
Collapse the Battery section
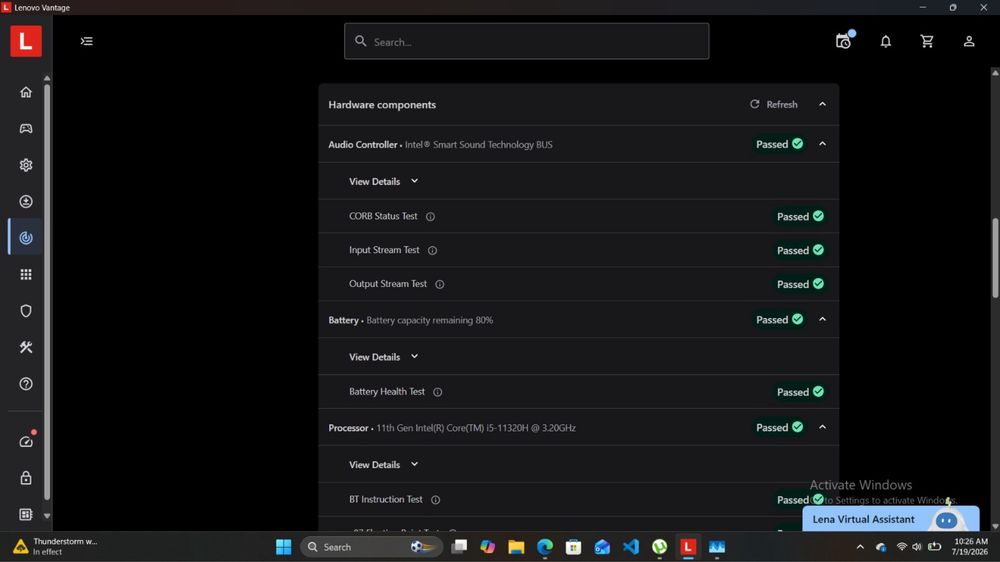(822, 320)
